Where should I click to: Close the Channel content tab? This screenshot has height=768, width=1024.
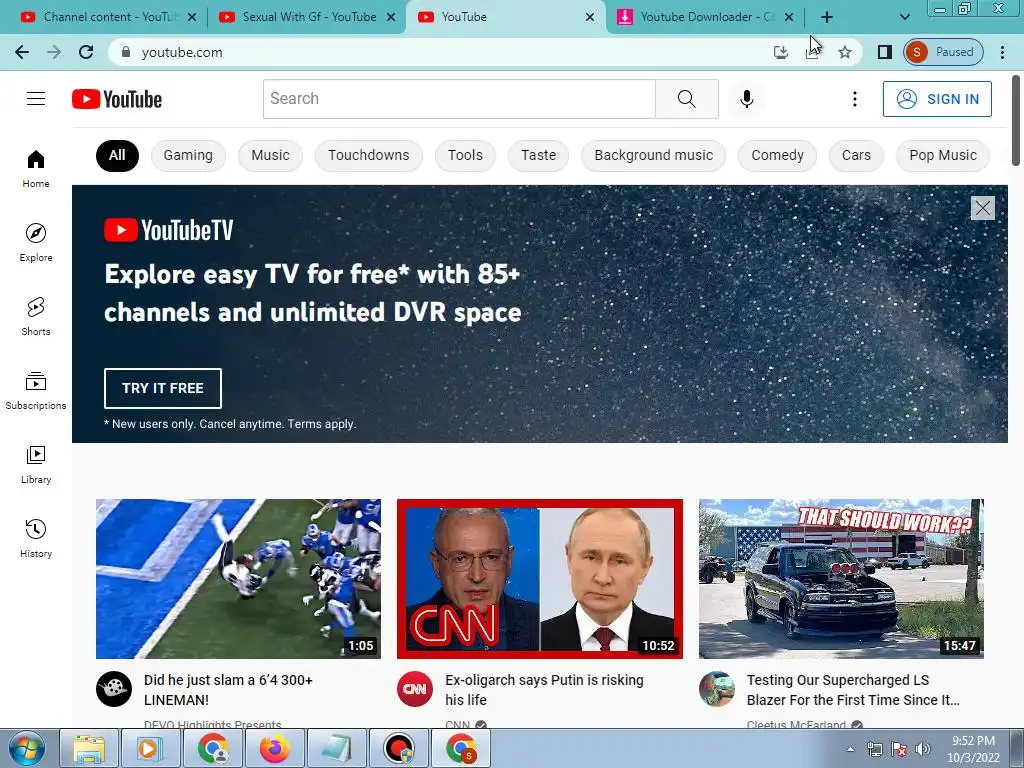192,17
